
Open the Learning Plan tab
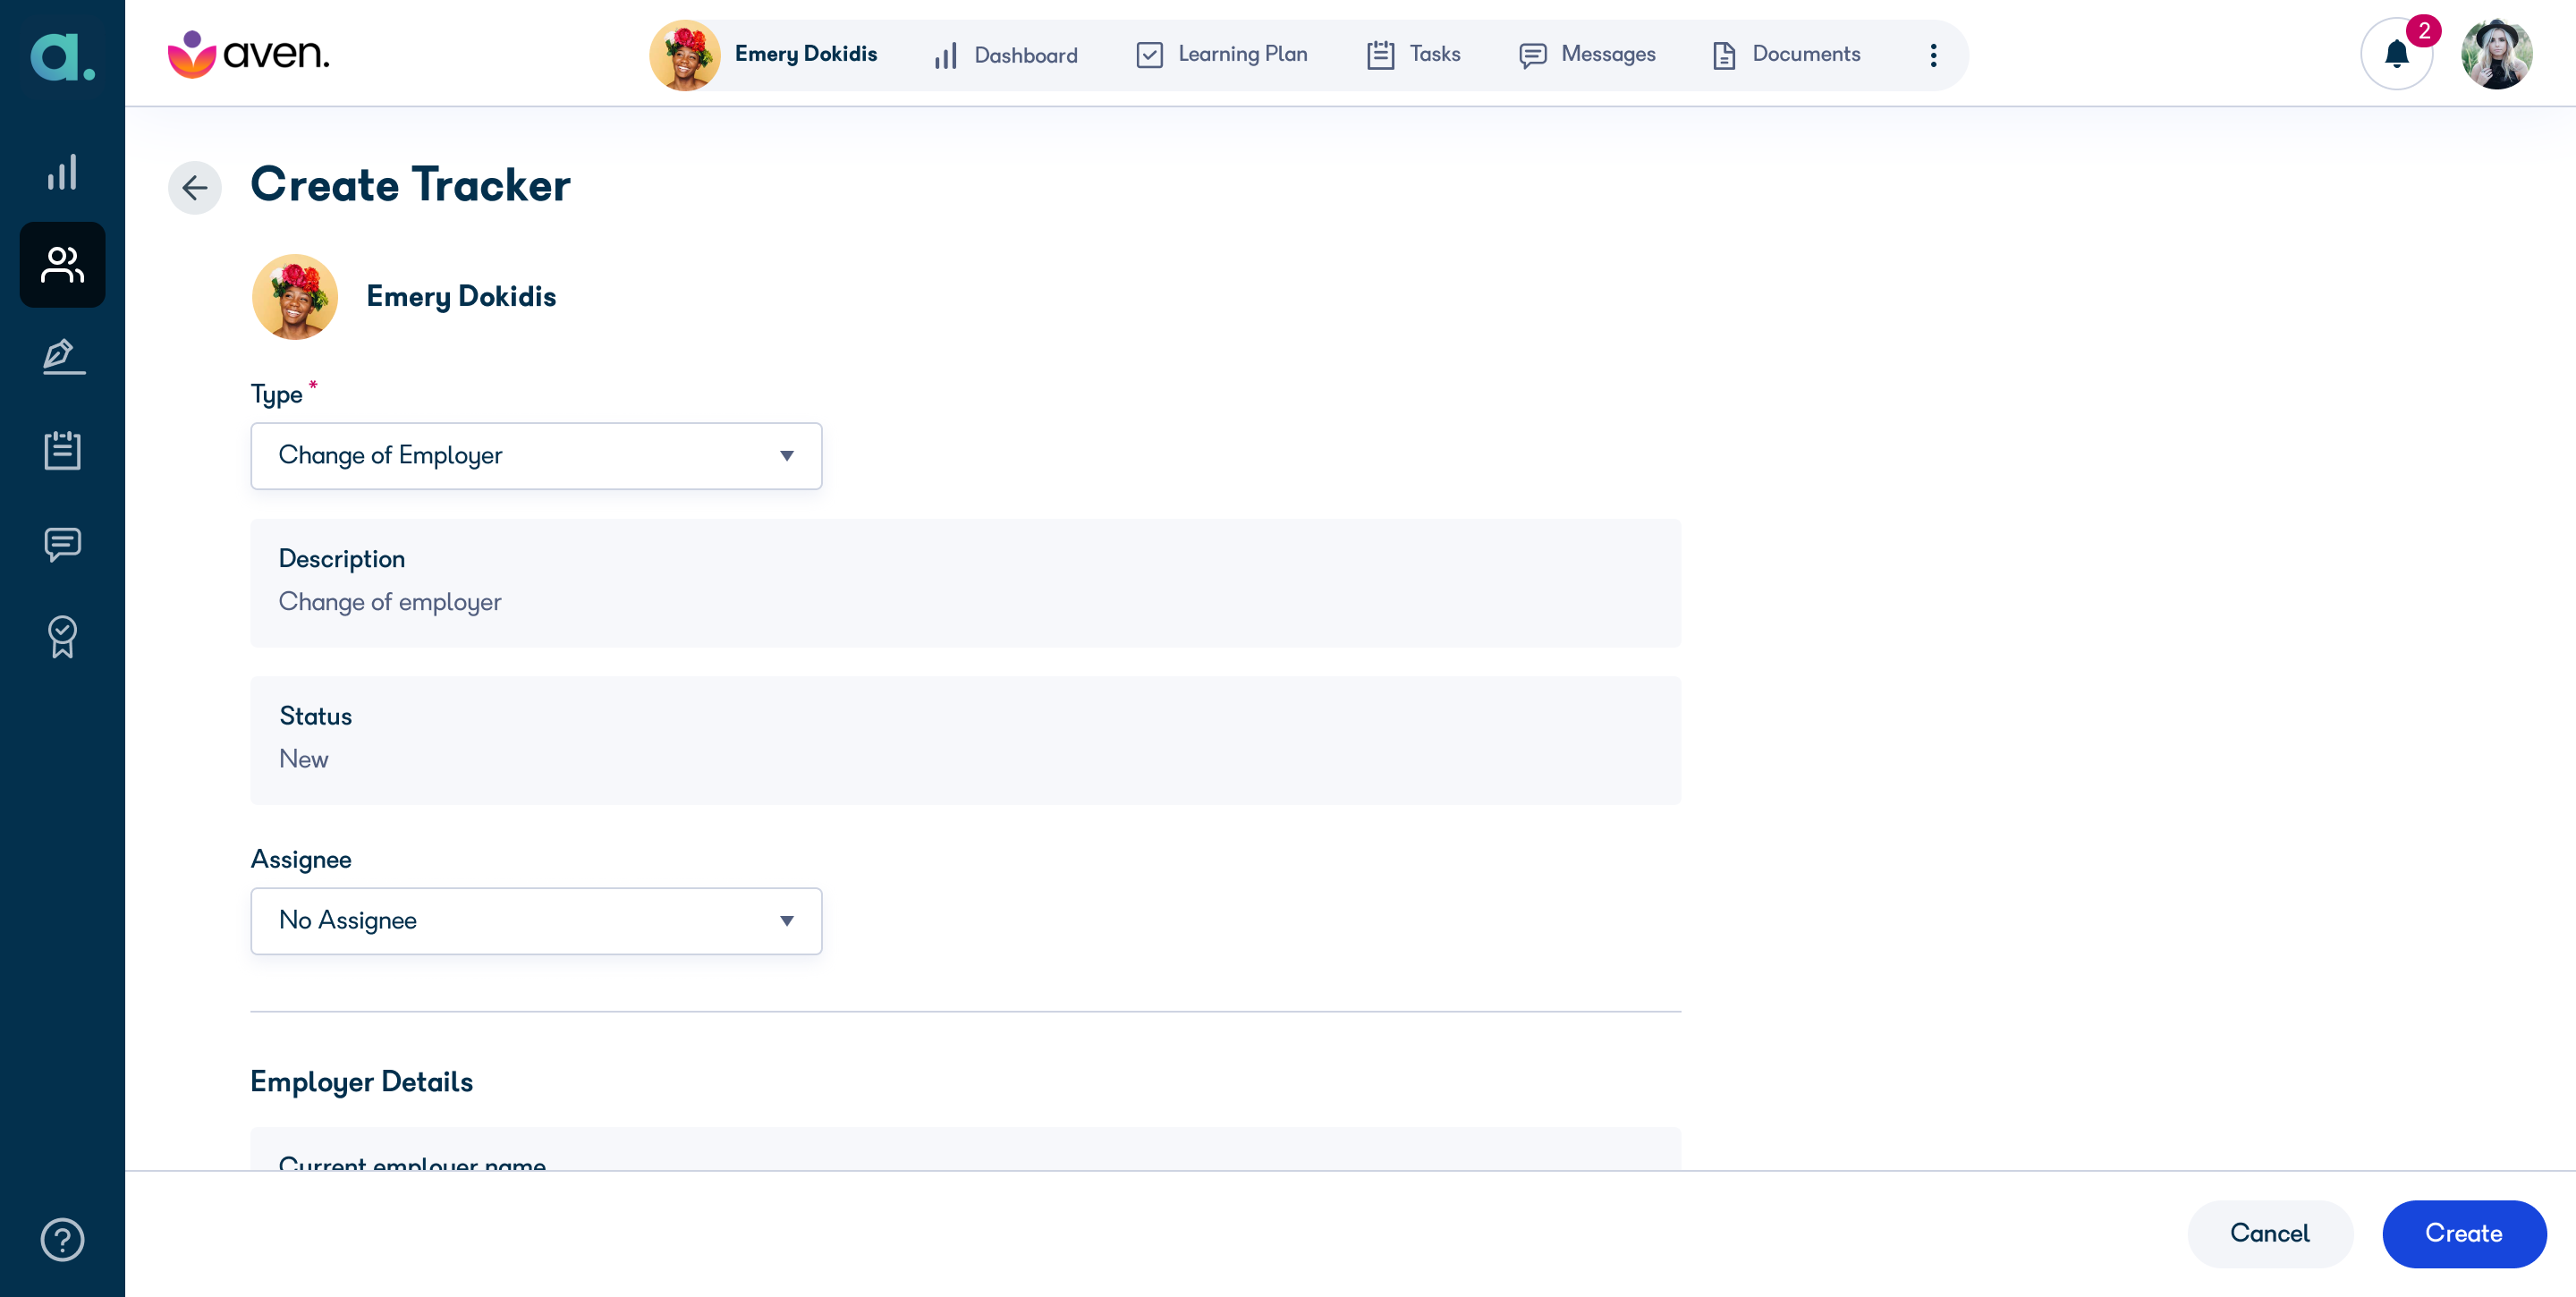point(1222,54)
